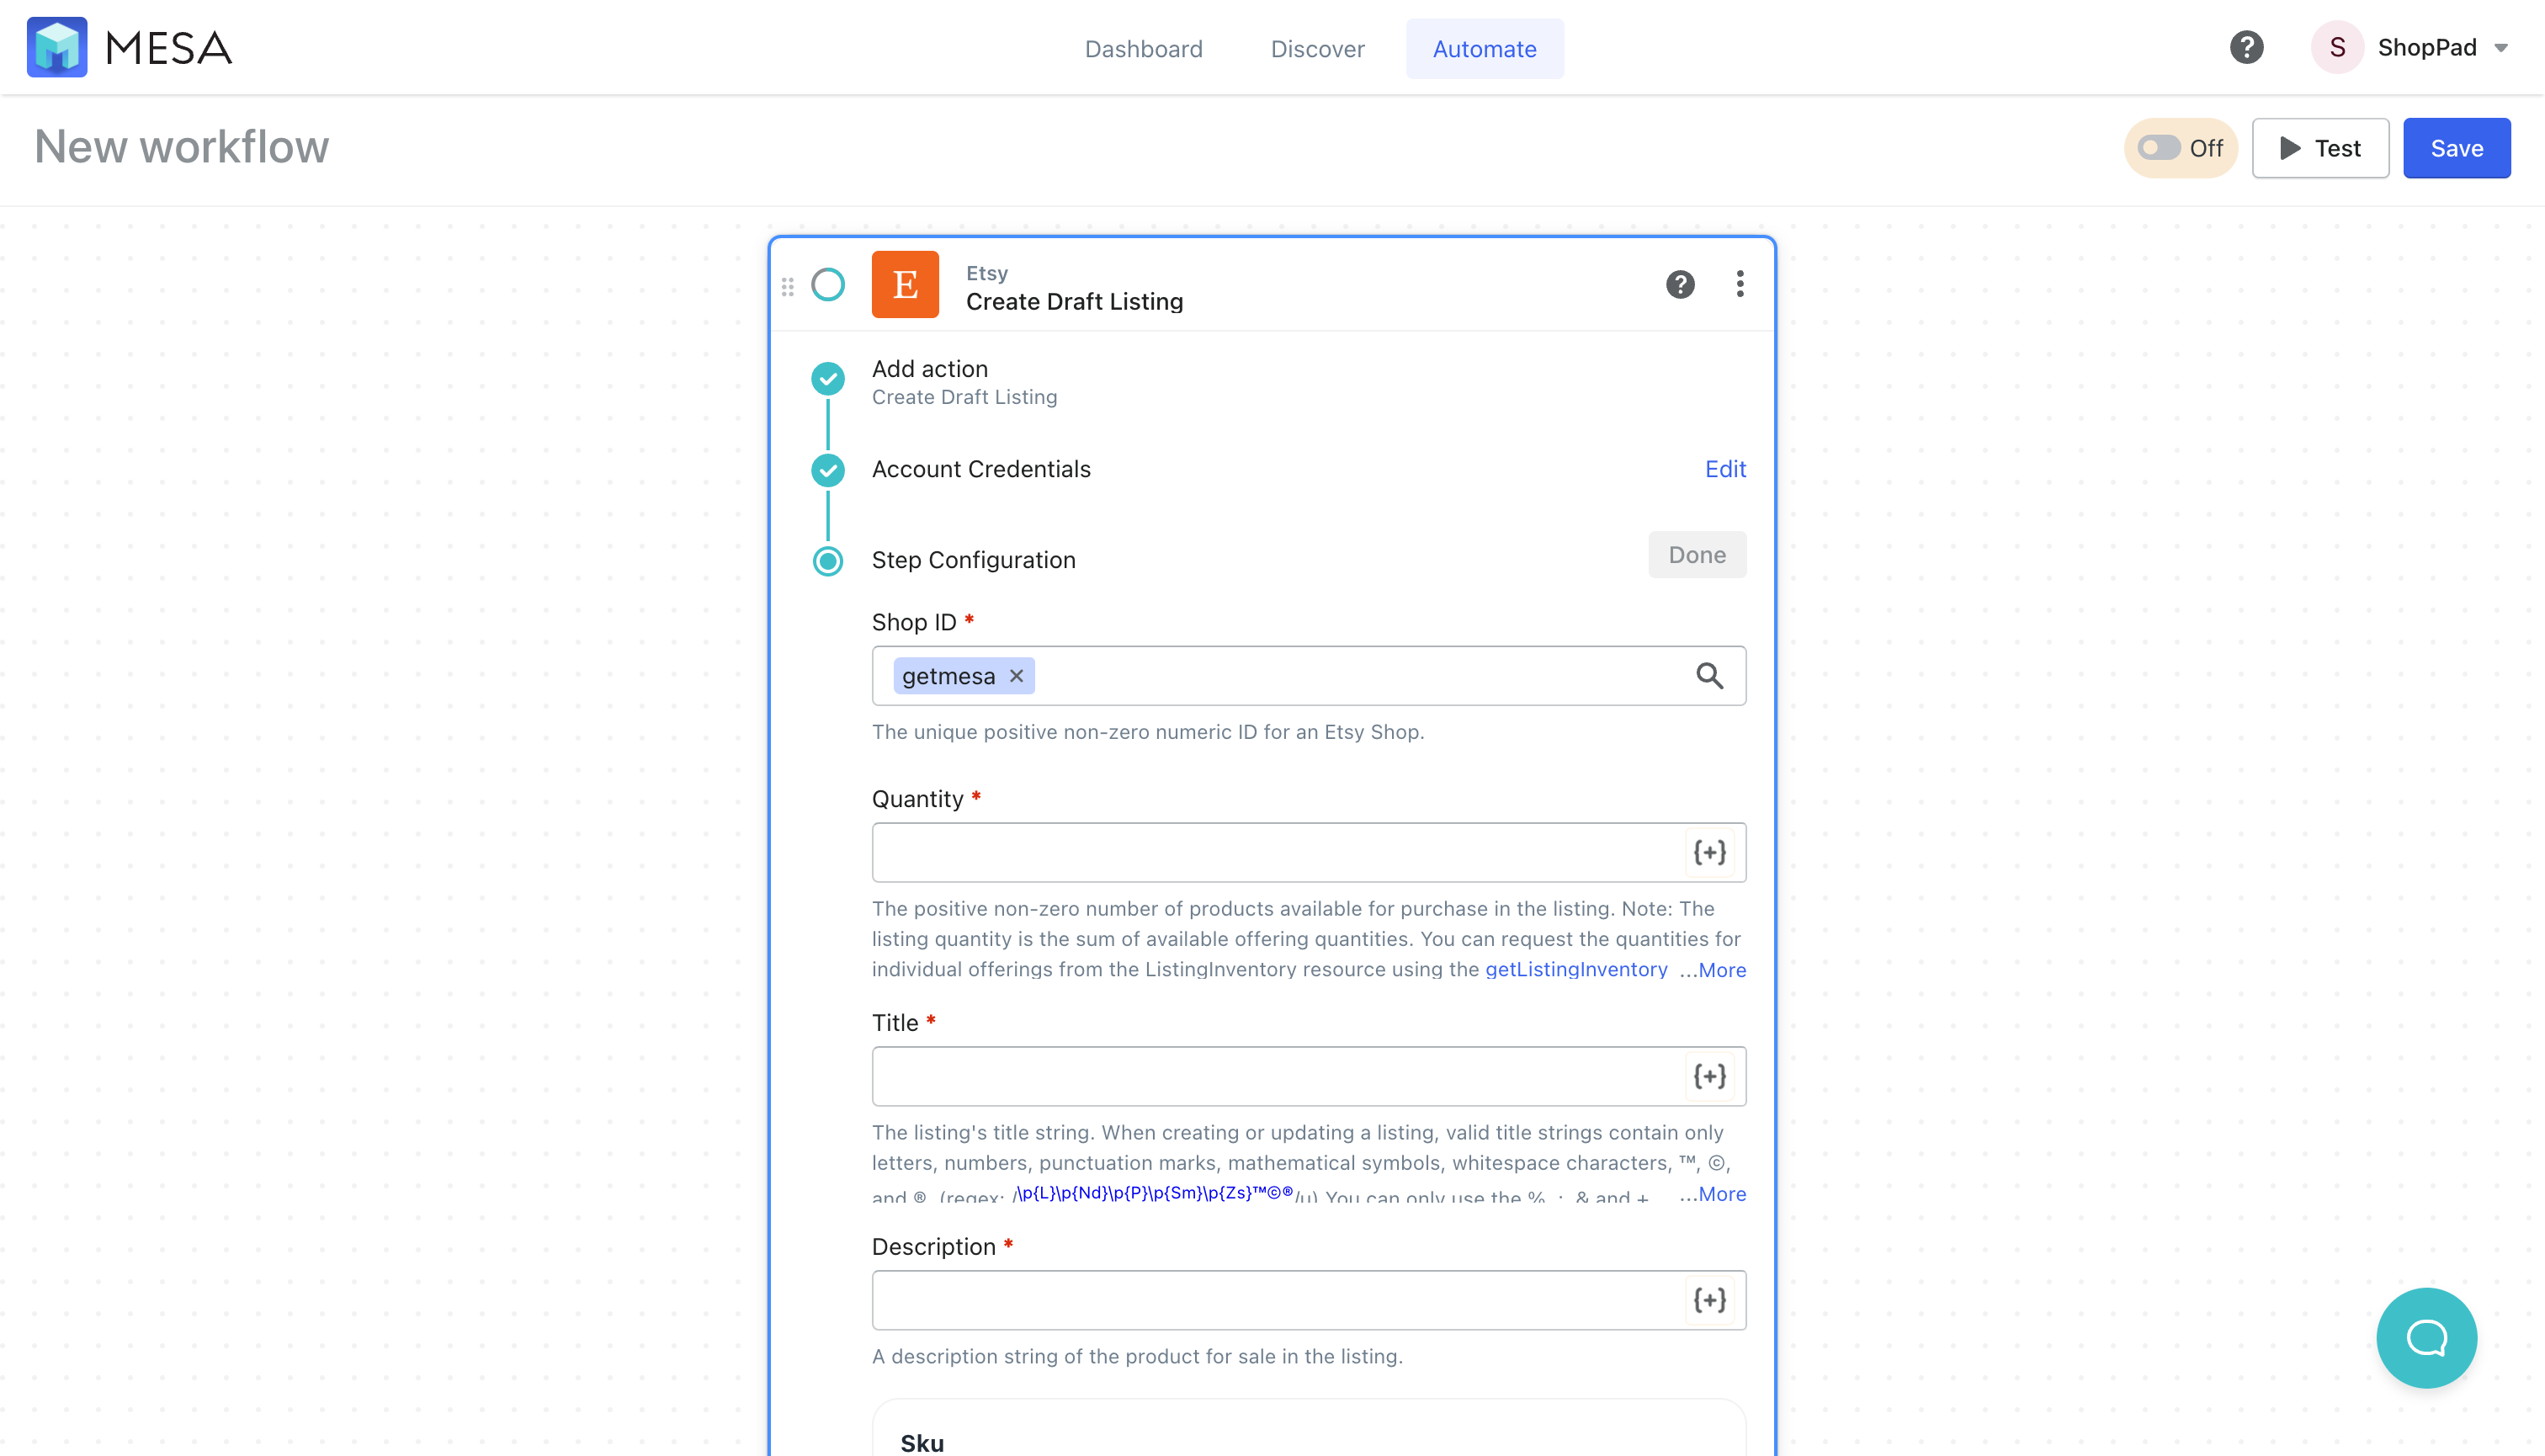Click the Add action step label

929,368
